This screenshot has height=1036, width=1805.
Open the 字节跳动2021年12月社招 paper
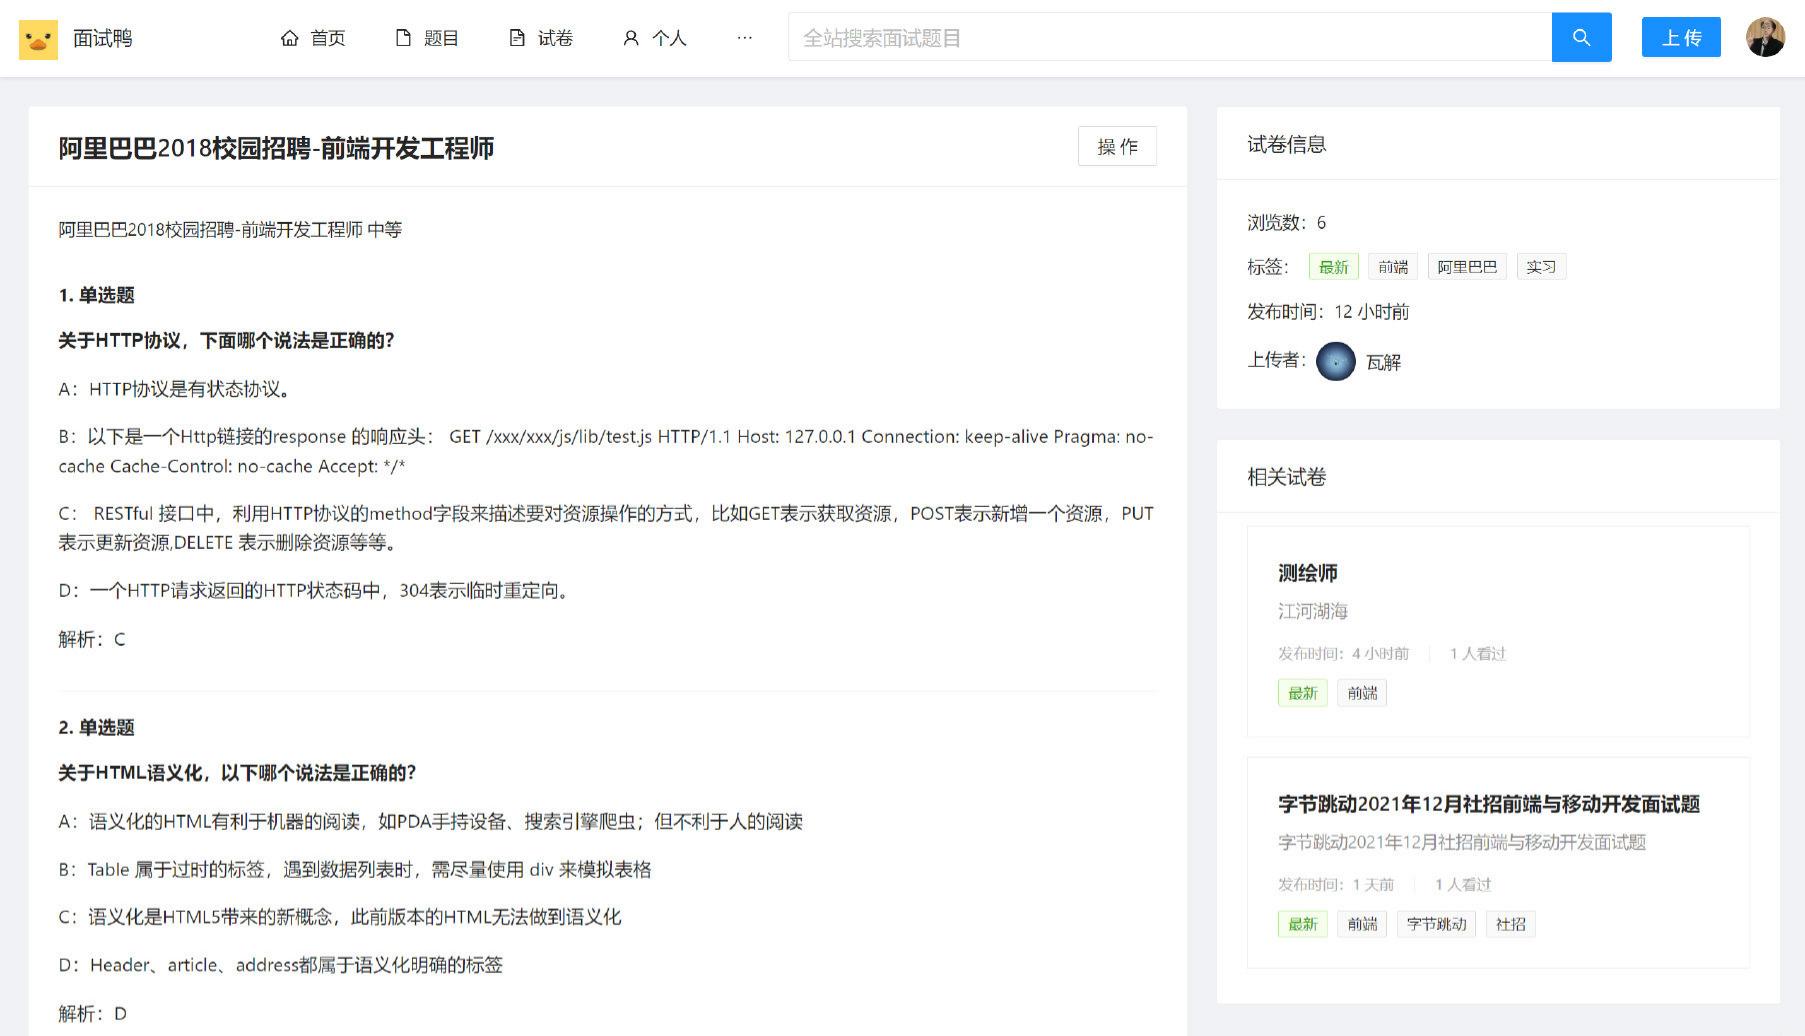(1491, 804)
